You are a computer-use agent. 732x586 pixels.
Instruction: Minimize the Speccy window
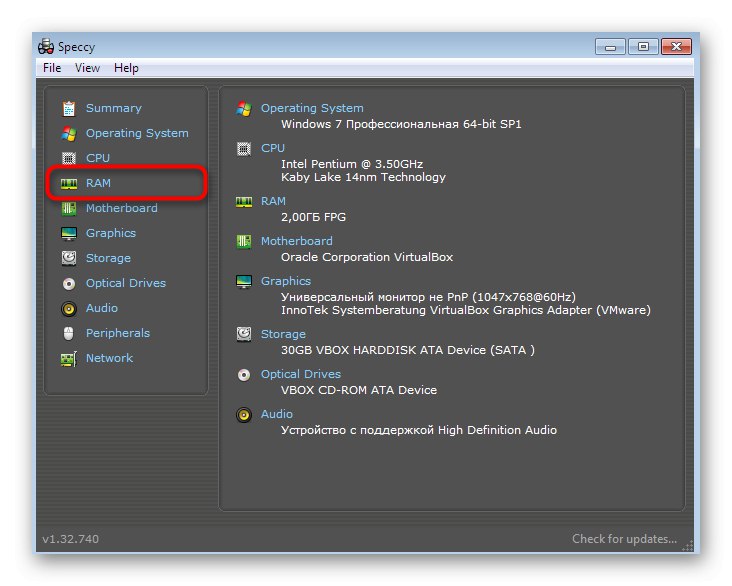[610, 47]
